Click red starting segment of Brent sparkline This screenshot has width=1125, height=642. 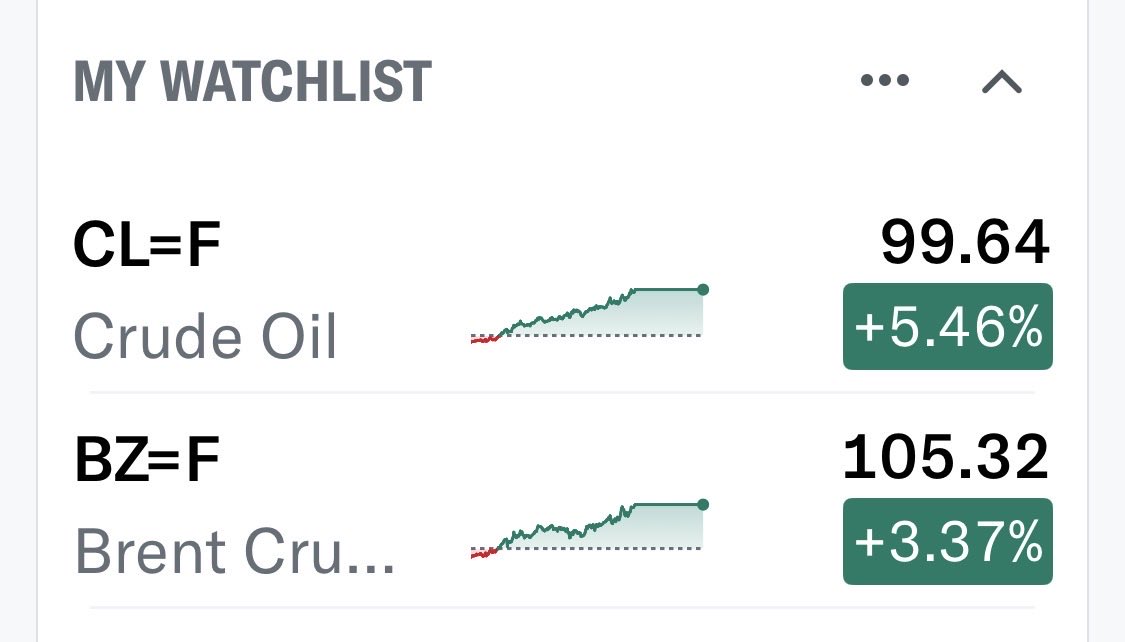[x=483, y=553]
